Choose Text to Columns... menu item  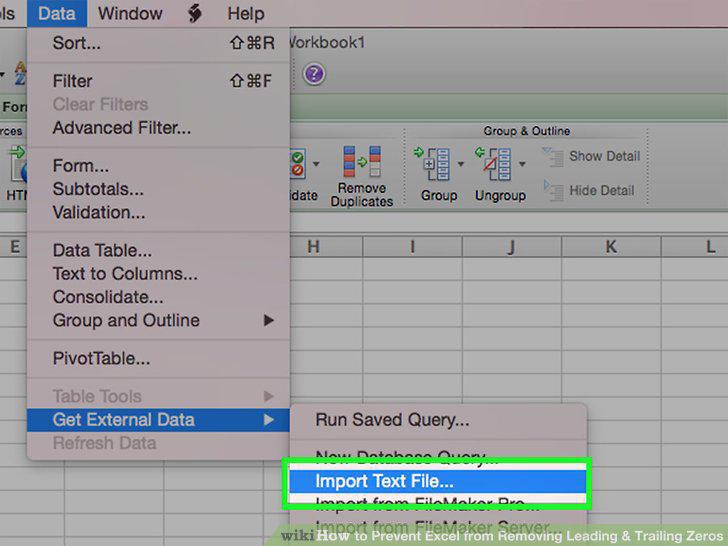pos(159,273)
